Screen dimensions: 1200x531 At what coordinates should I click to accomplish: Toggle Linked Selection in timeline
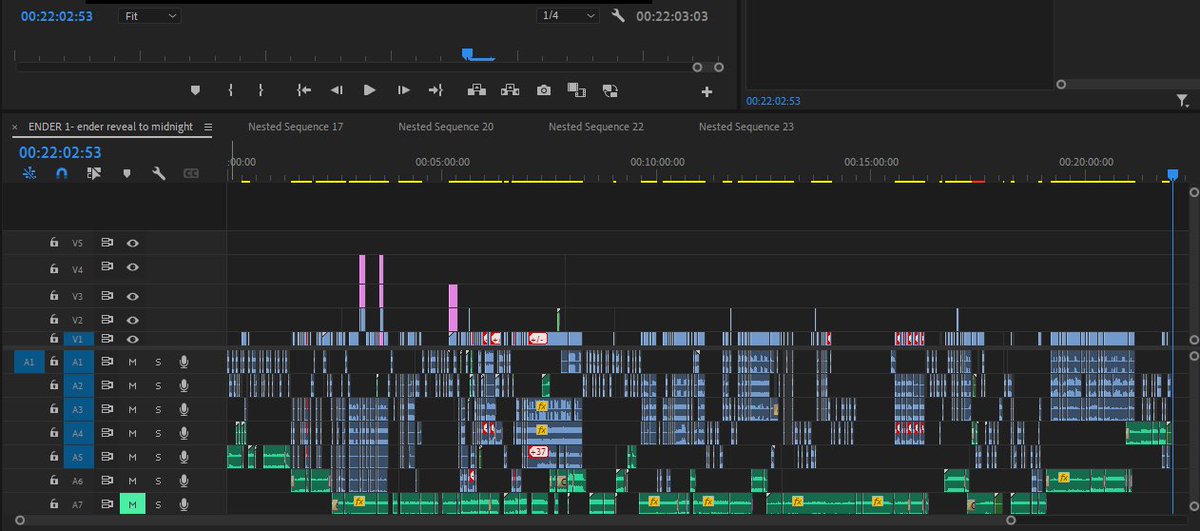pyautogui.click(x=94, y=173)
